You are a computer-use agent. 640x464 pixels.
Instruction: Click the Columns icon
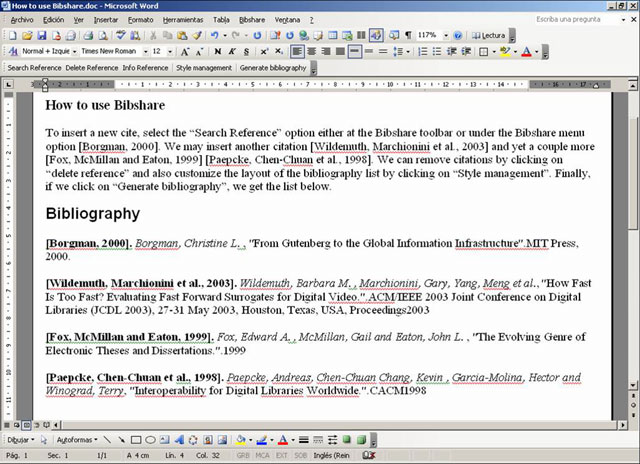click(361, 36)
